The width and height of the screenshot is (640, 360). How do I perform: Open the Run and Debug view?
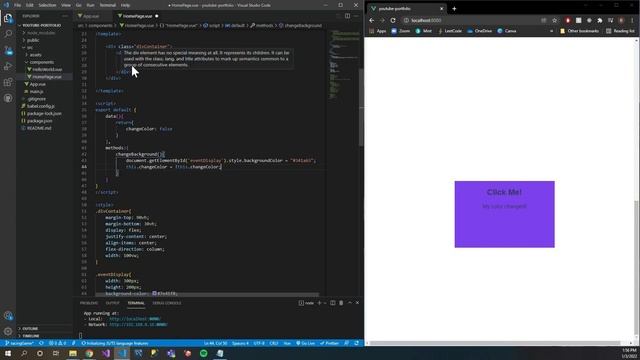(8, 66)
